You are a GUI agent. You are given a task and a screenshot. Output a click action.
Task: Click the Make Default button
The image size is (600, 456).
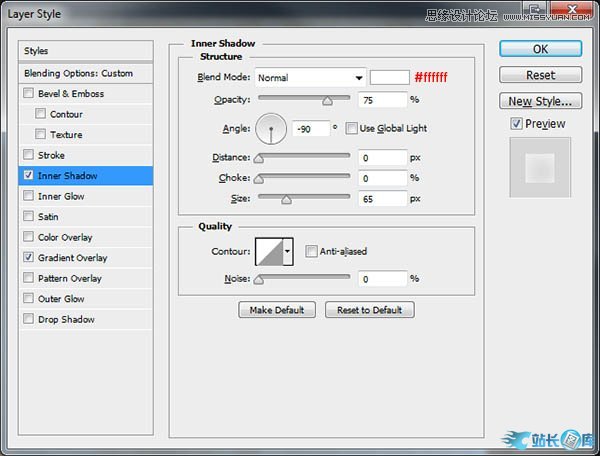(277, 310)
